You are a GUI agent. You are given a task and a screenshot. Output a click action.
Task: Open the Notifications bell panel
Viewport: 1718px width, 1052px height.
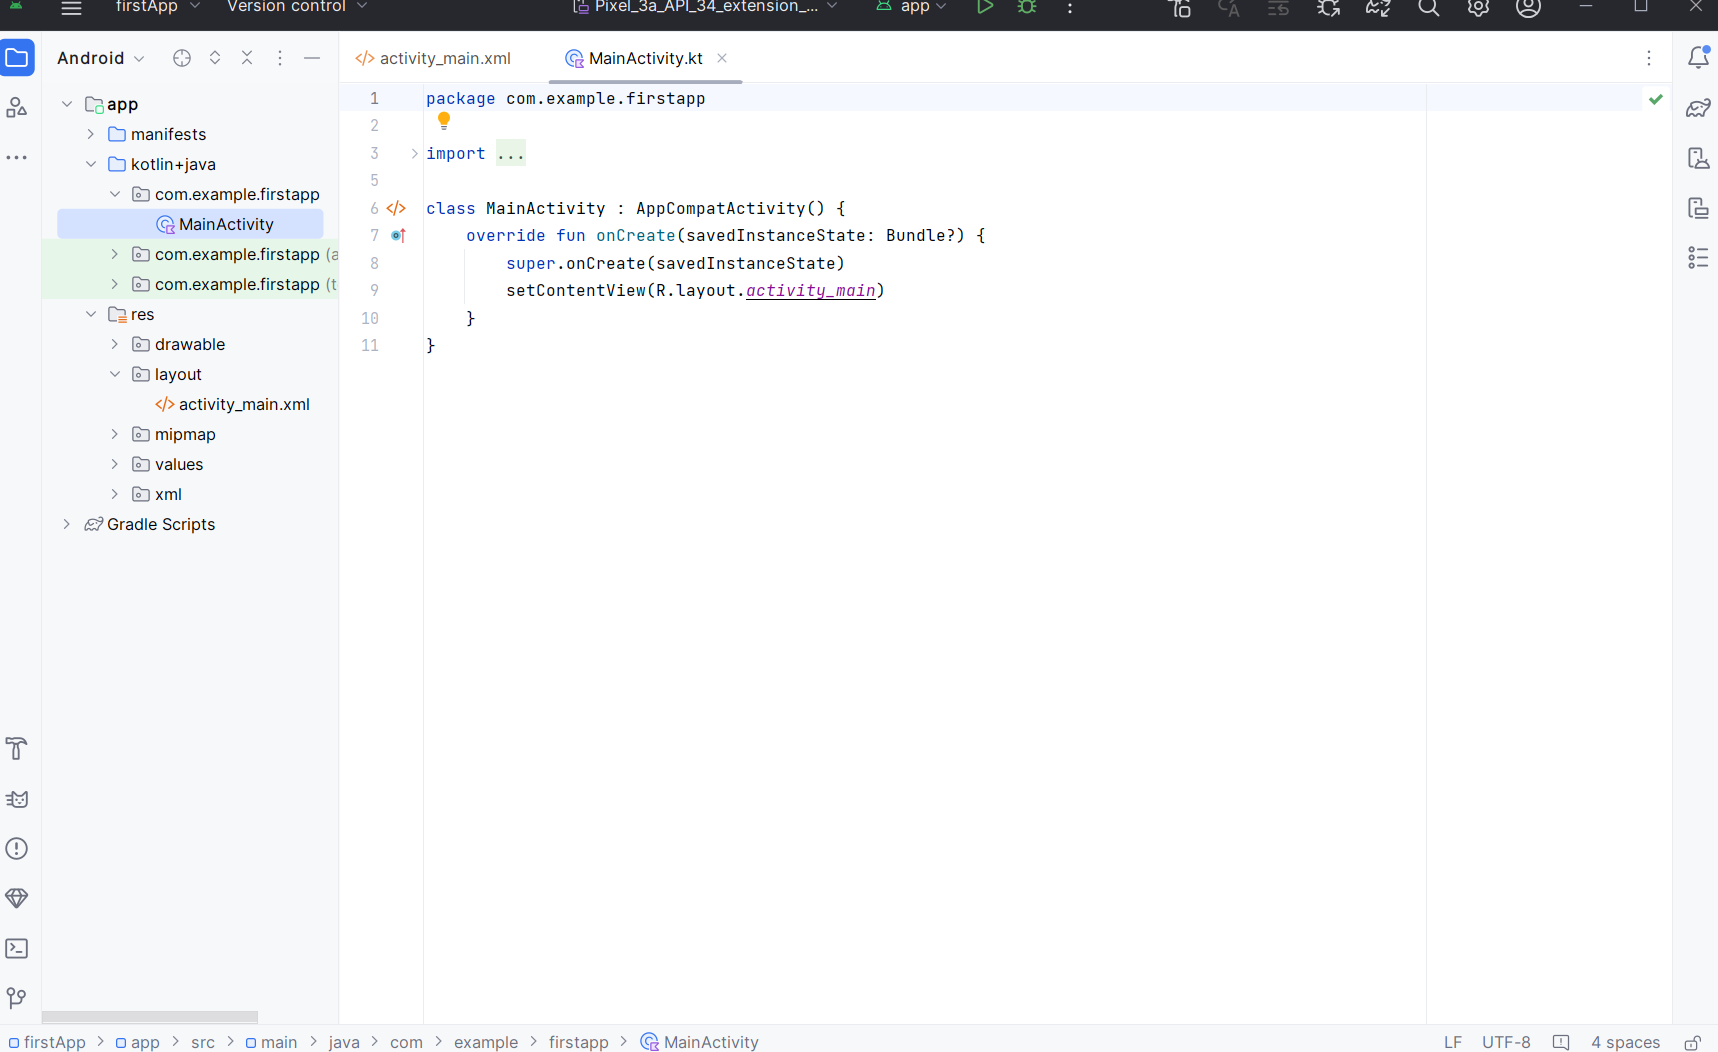point(1698,58)
